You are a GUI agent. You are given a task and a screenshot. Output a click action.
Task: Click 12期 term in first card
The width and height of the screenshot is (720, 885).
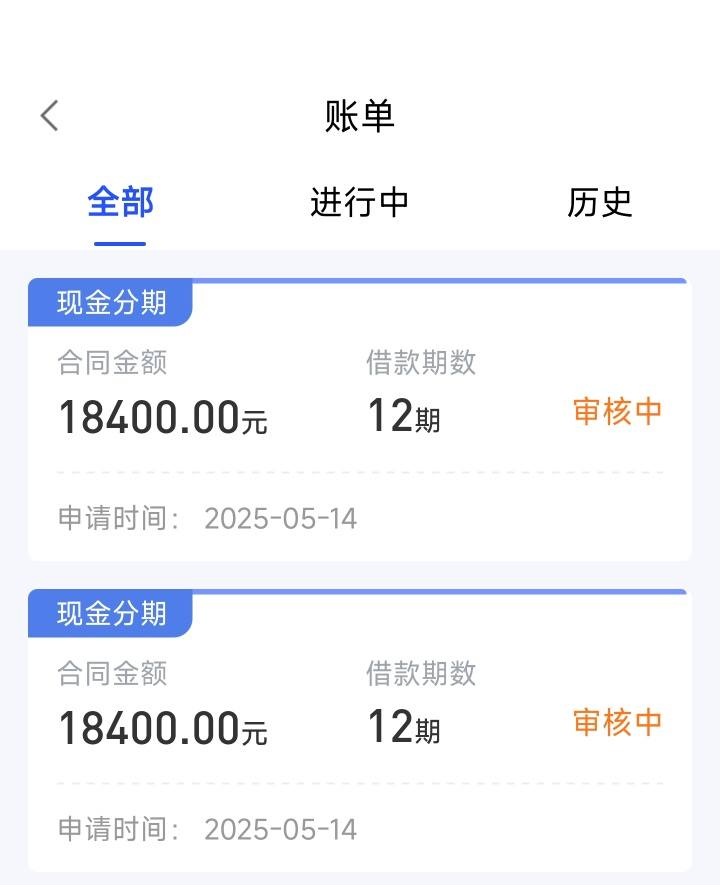(x=404, y=415)
